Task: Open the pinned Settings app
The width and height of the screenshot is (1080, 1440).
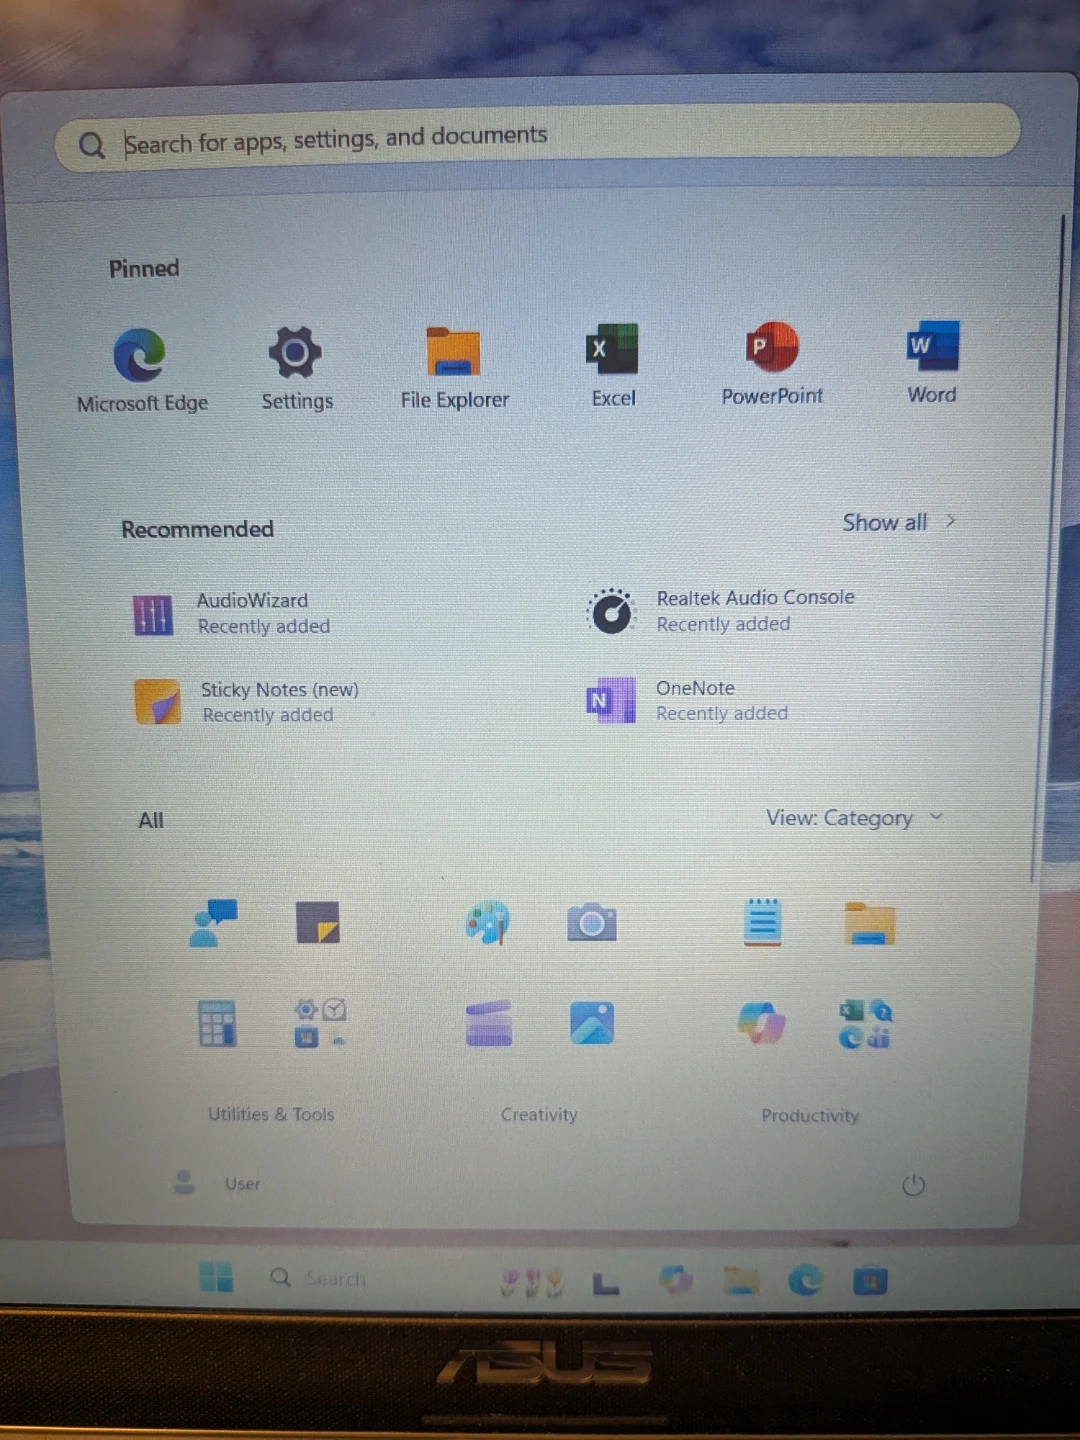Action: pyautogui.click(x=296, y=368)
